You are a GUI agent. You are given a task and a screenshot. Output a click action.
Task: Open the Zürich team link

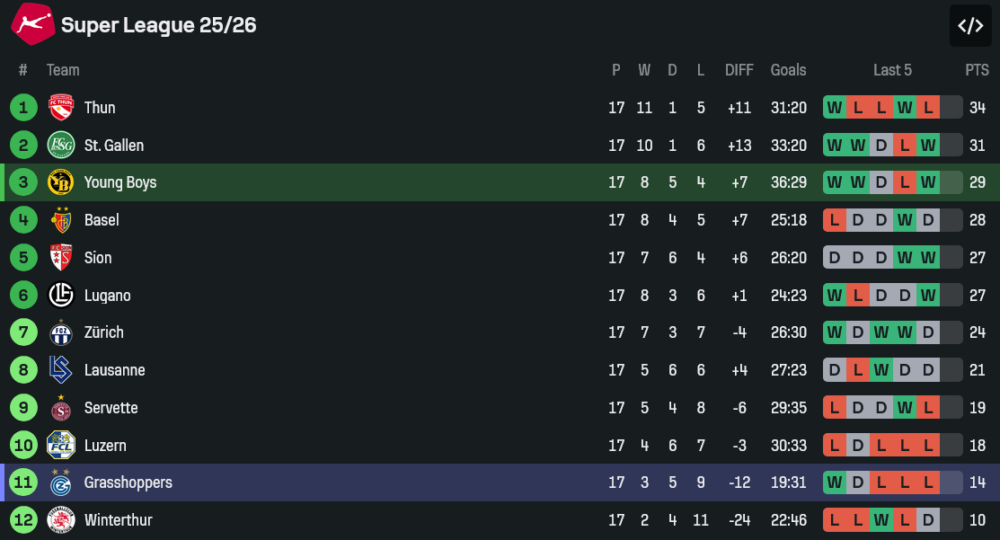coord(104,333)
